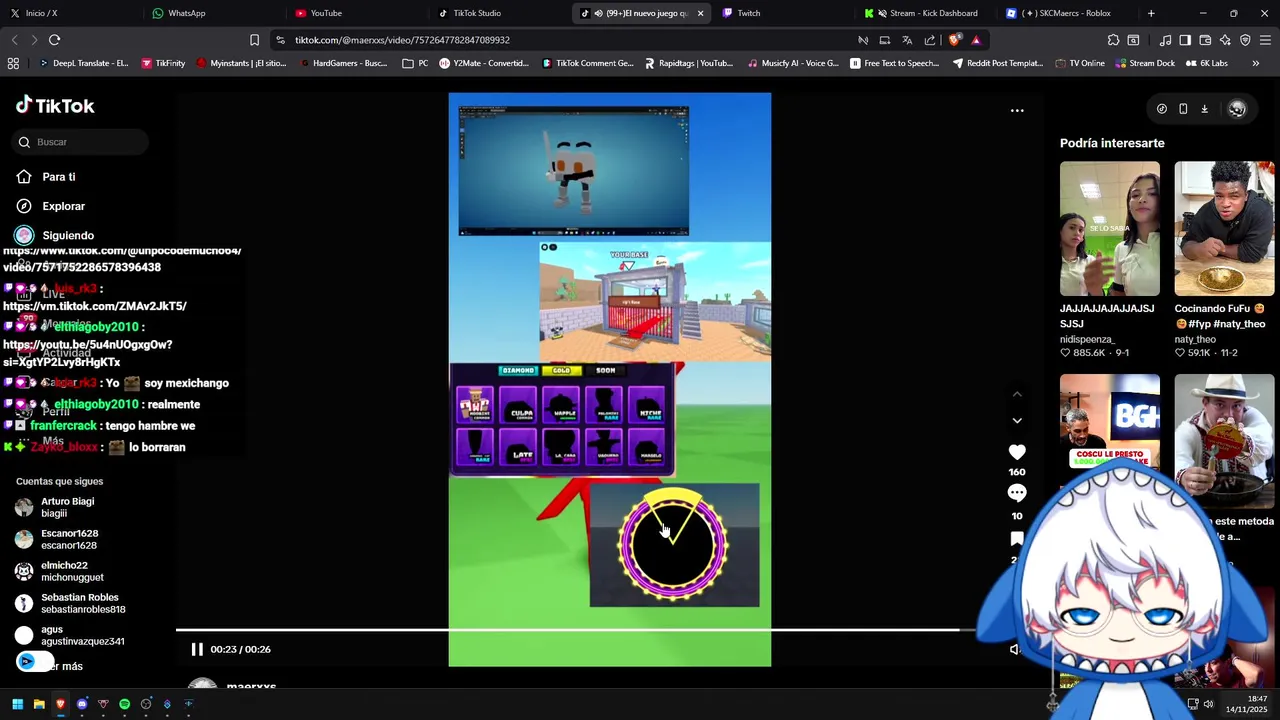Open the translate page icon in address bar
The image size is (1280, 720).
tap(907, 40)
